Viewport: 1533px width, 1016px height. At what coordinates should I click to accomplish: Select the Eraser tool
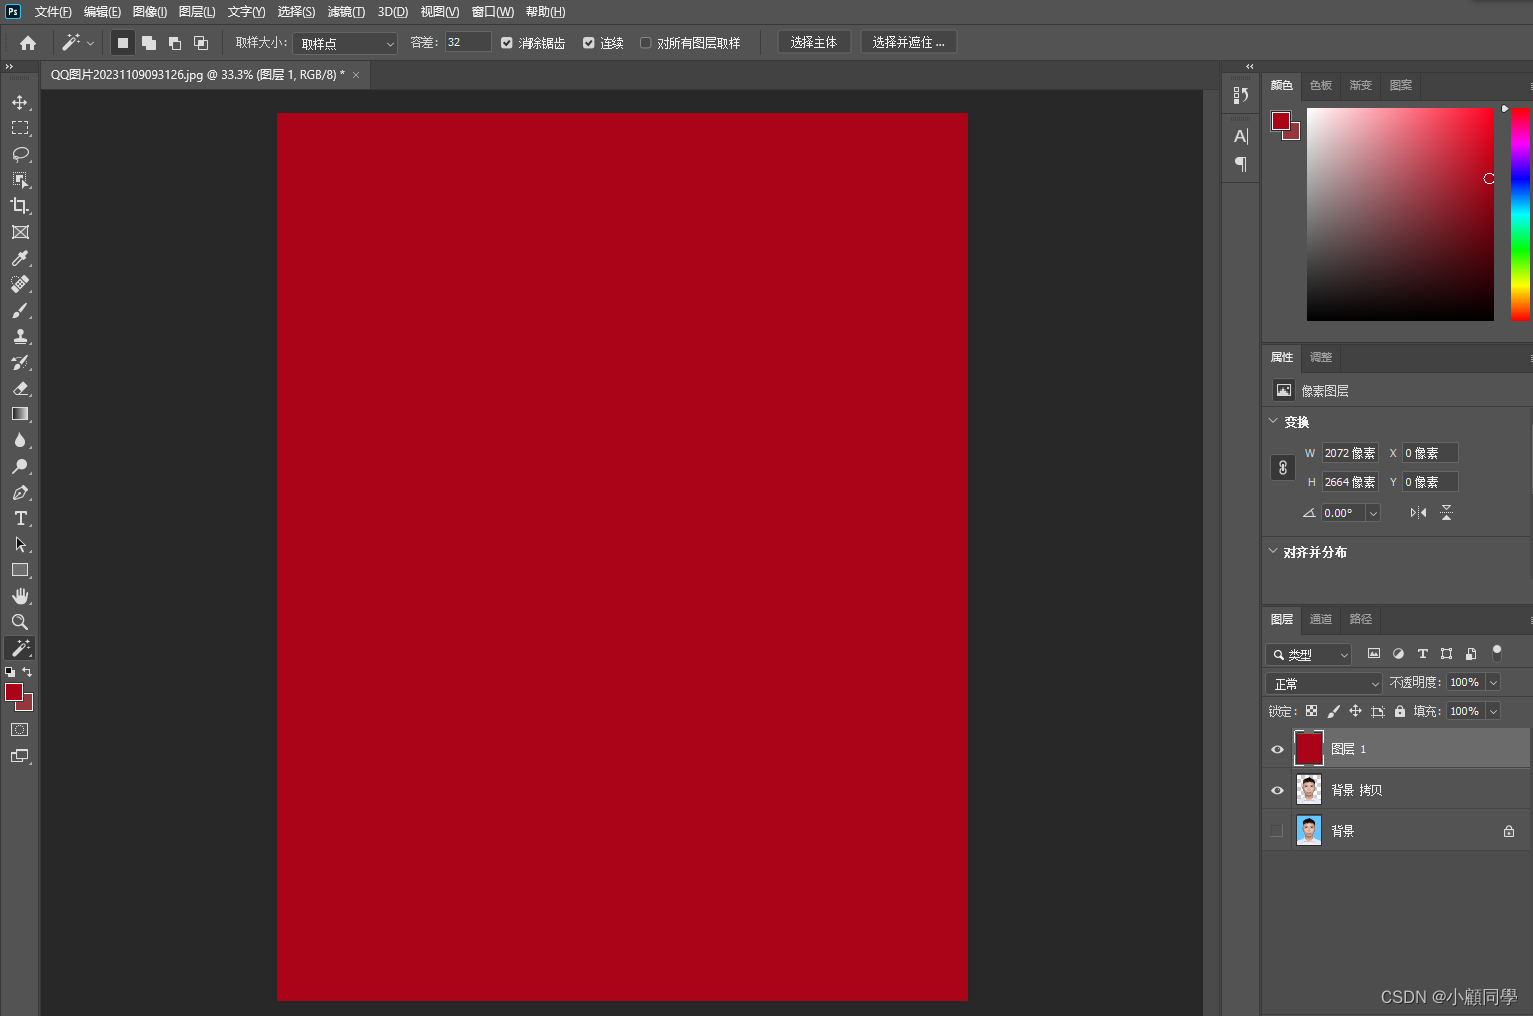pos(20,388)
